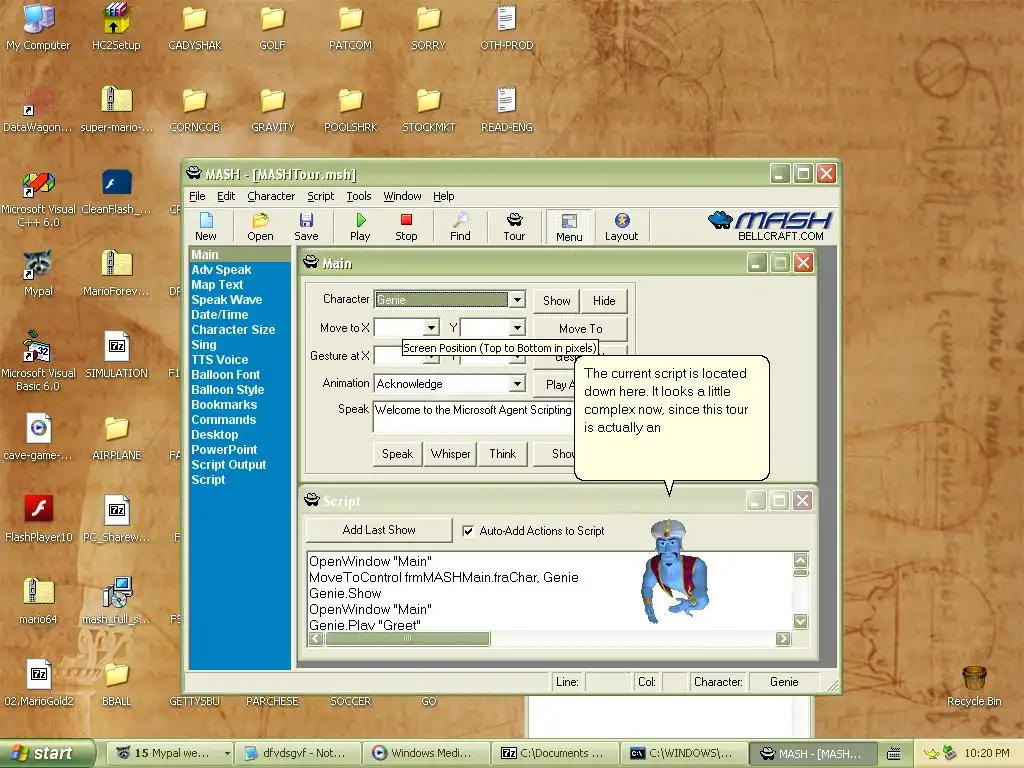This screenshot has height=768, width=1024.
Task: Select the Mypal raccoon desktop icon
Action: [x=38, y=274]
